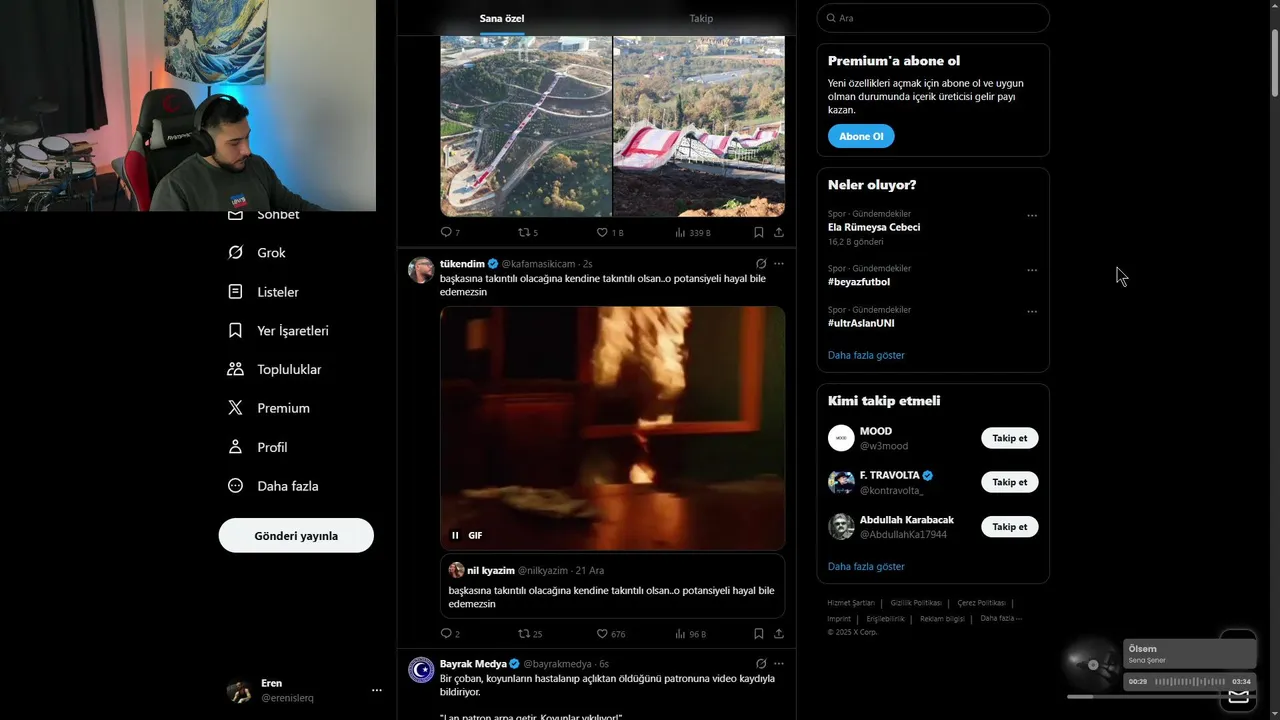Open more options for the Ela Rümeysa Cebeci trend
Image resolution: width=1280 pixels, height=720 pixels.
point(1032,215)
